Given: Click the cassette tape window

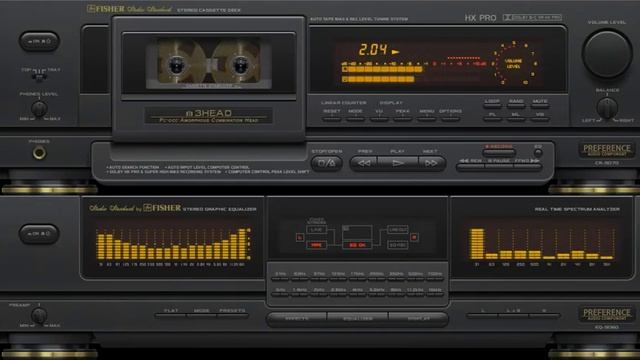Looking at the screenshot, I should pyautogui.click(x=209, y=63).
